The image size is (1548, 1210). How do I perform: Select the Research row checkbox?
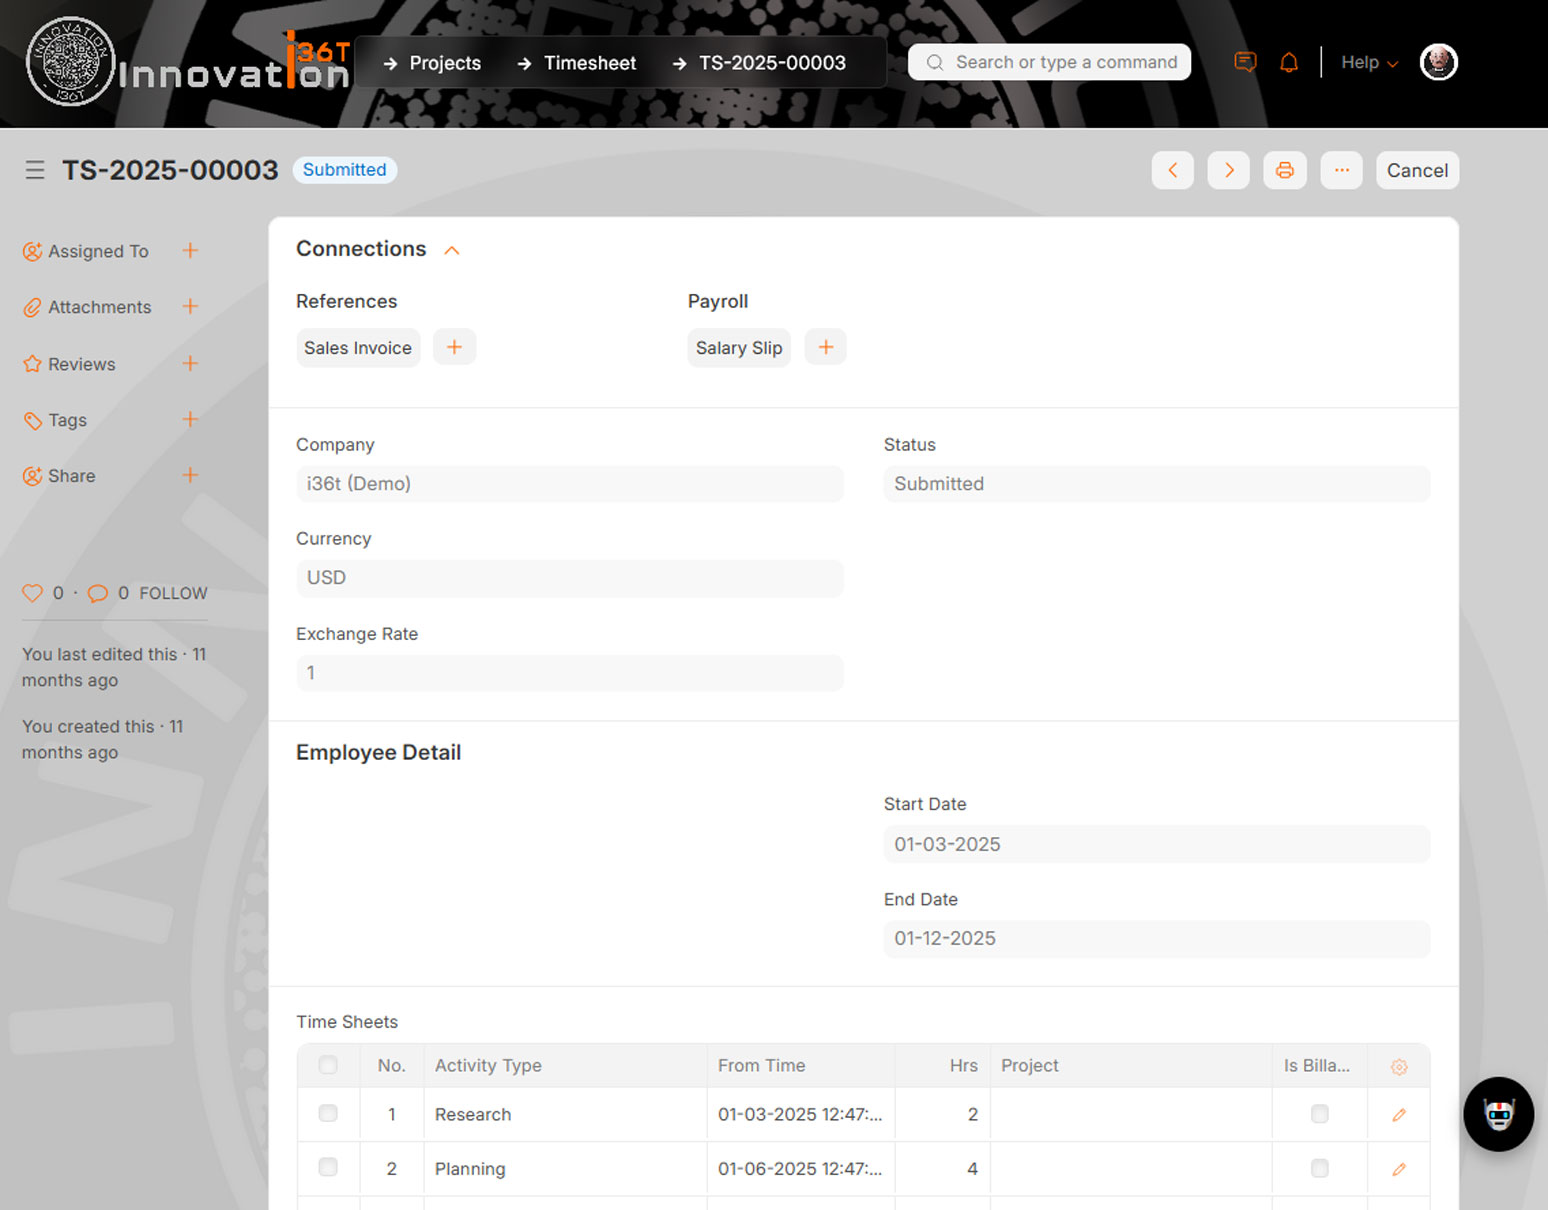pos(328,1114)
